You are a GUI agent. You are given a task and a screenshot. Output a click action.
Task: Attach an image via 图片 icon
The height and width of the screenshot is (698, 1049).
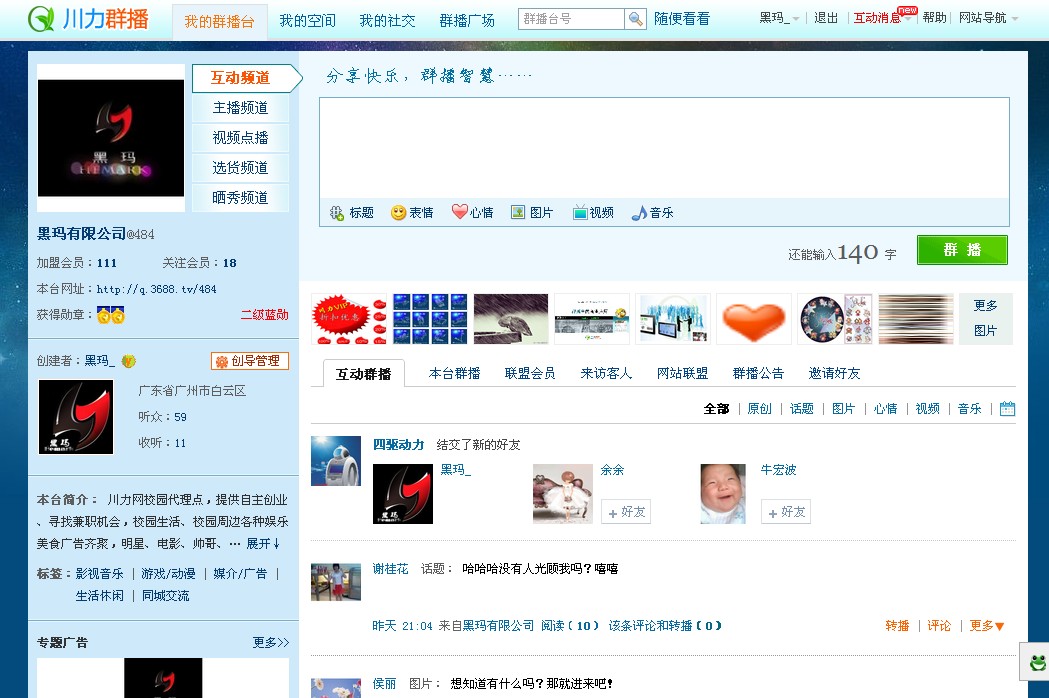(x=532, y=213)
